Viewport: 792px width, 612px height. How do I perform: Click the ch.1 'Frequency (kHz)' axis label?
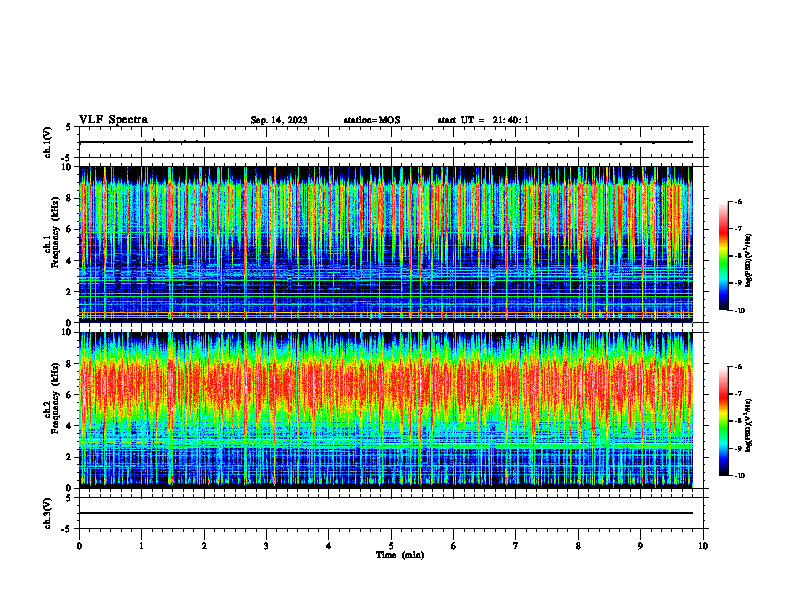coord(56,232)
